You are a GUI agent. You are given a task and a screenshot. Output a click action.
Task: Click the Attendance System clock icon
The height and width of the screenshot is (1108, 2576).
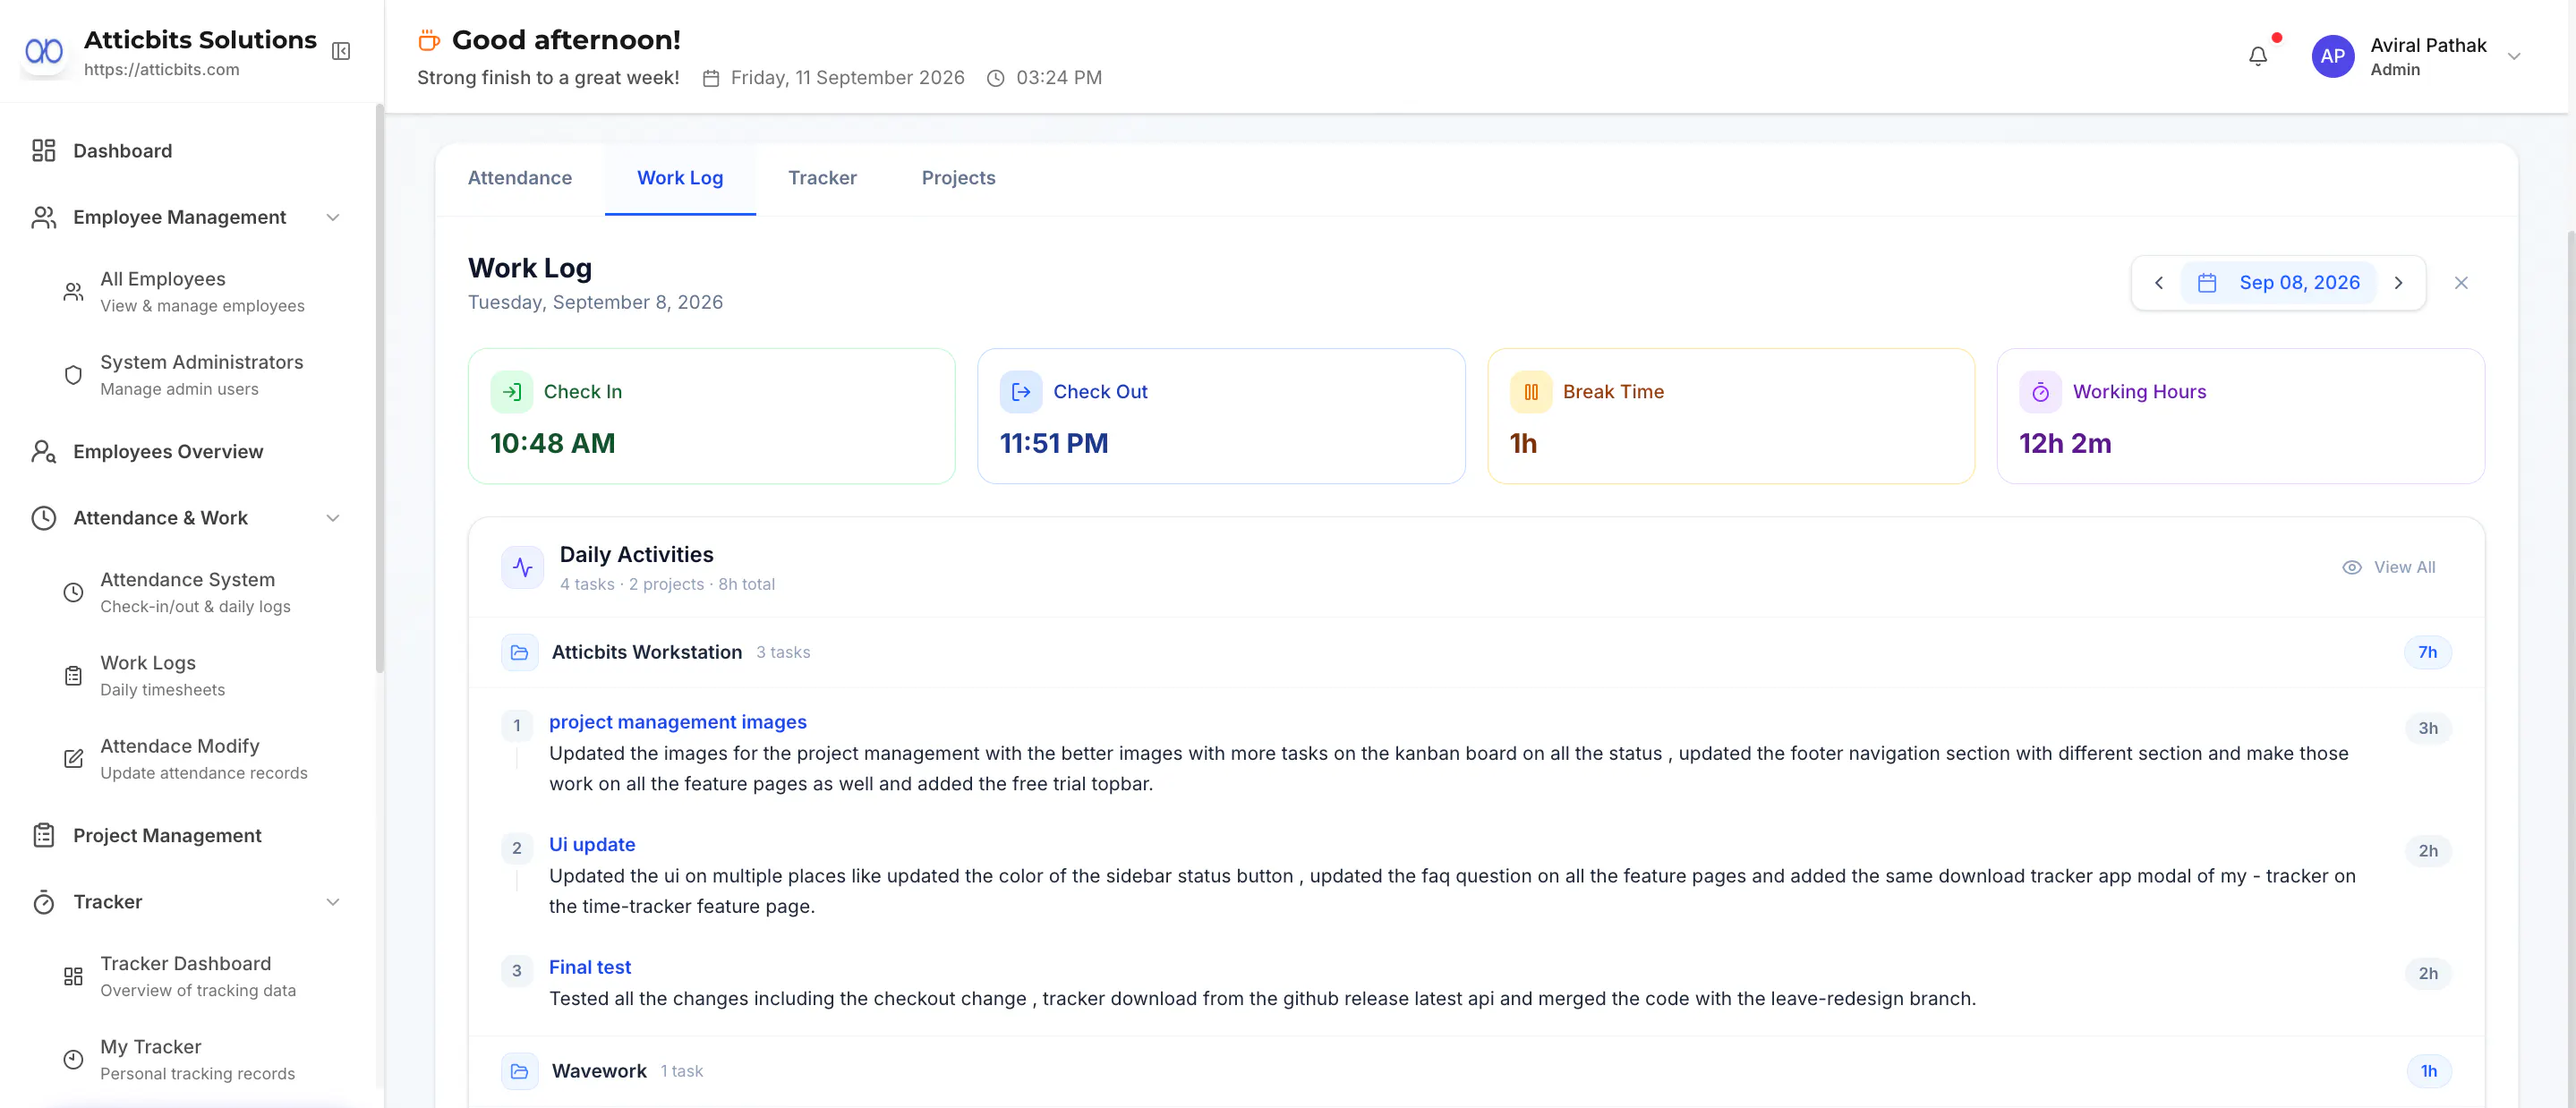[x=73, y=593]
